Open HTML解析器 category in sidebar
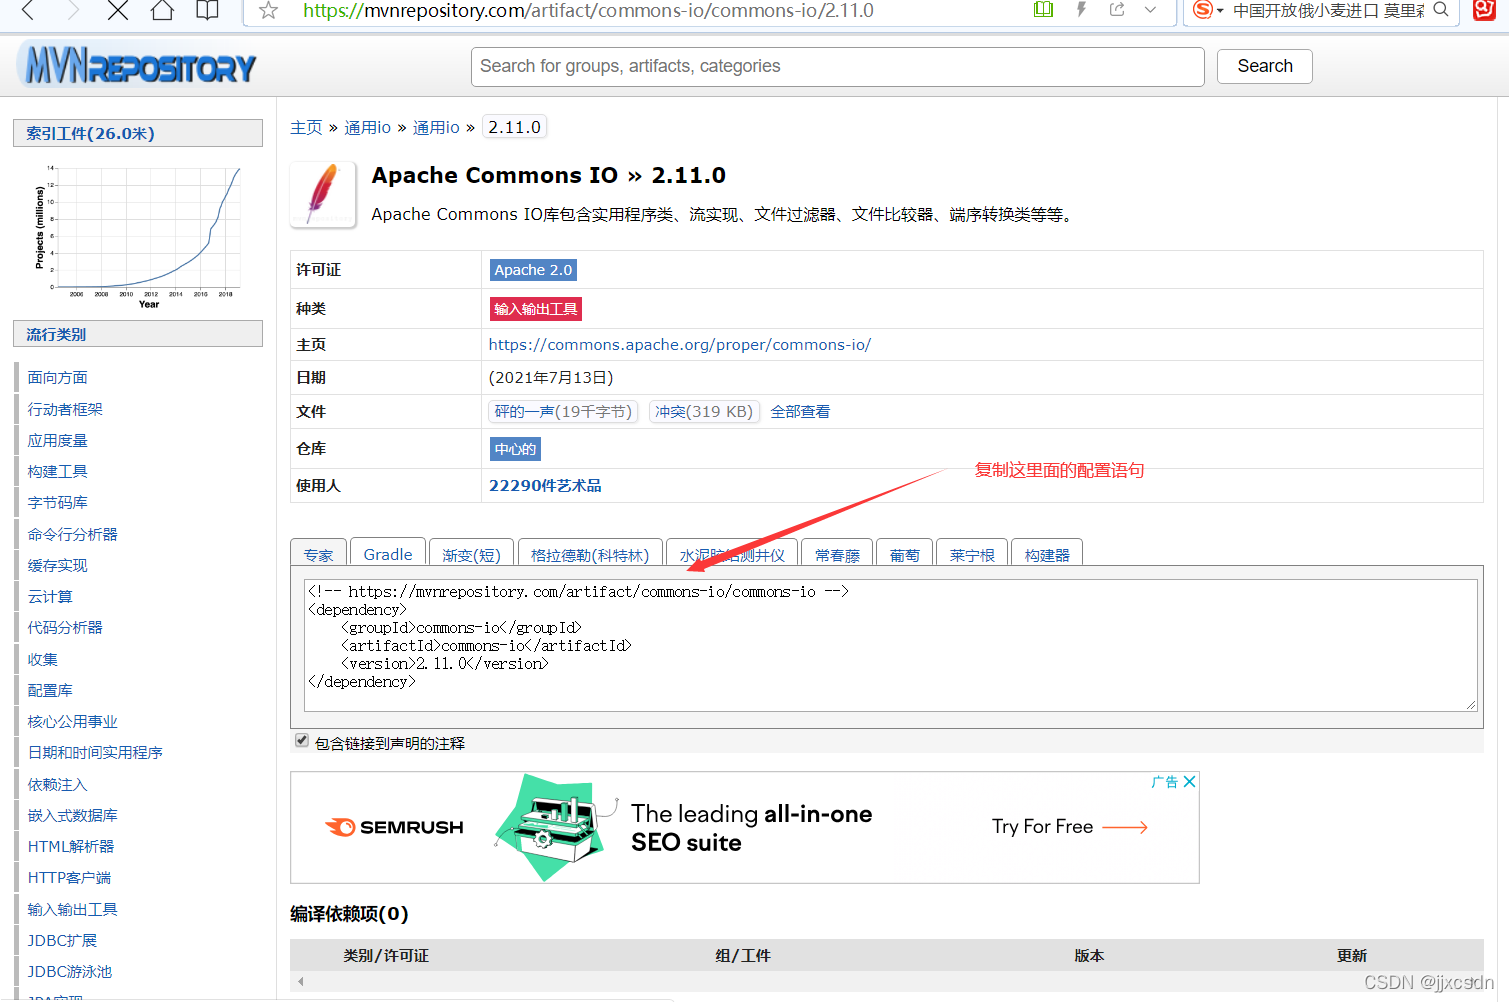Image resolution: width=1509 pixels, height=1002 pixels. click(x=70, y=847)
